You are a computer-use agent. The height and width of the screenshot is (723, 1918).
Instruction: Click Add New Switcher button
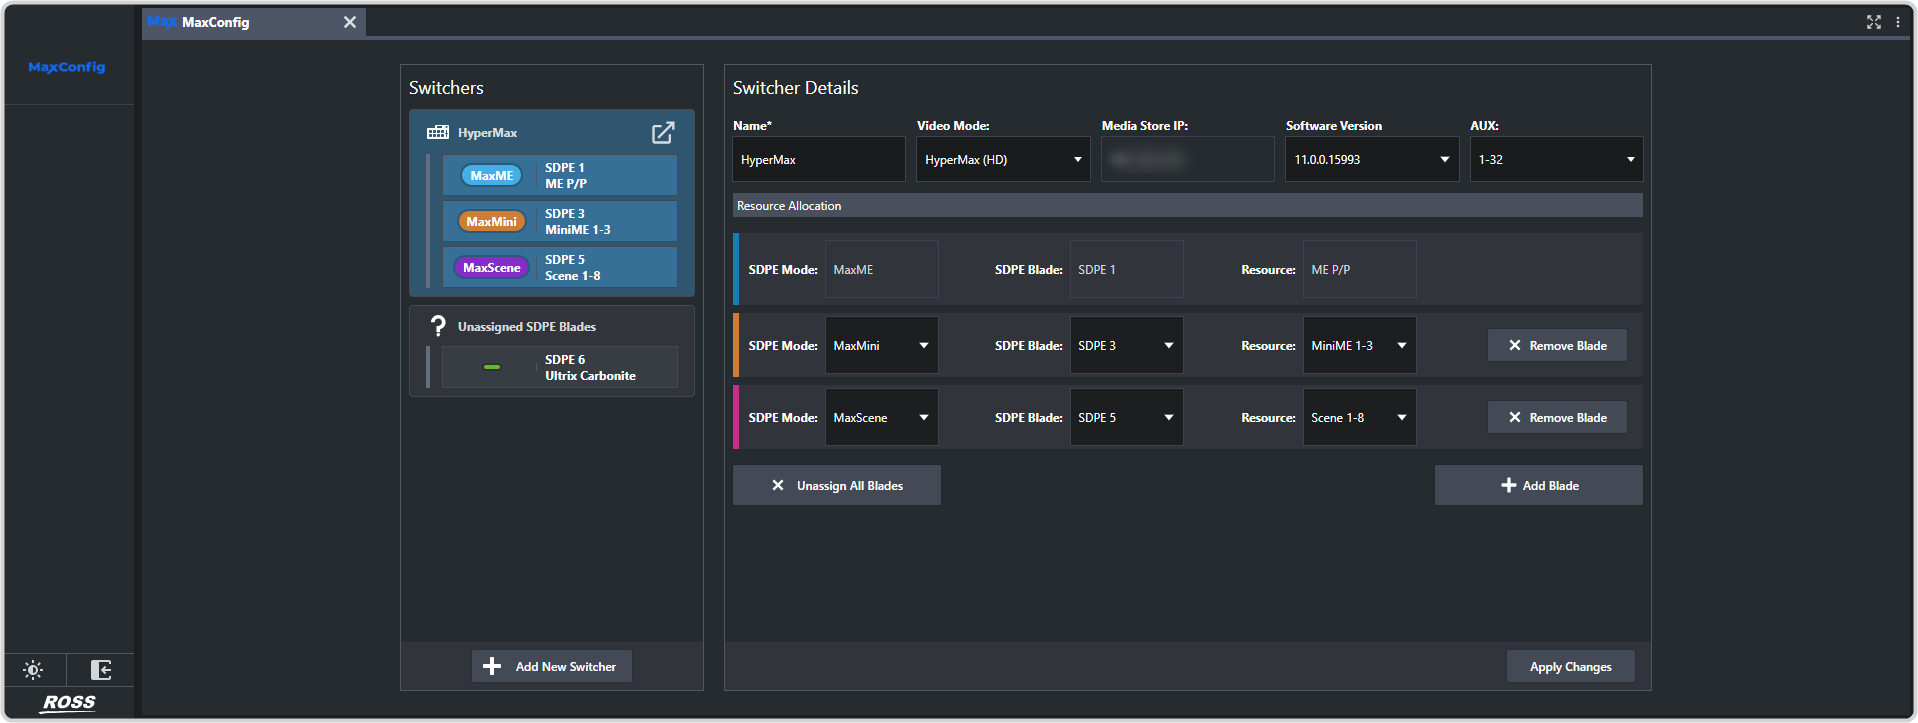tap(552, 667)
